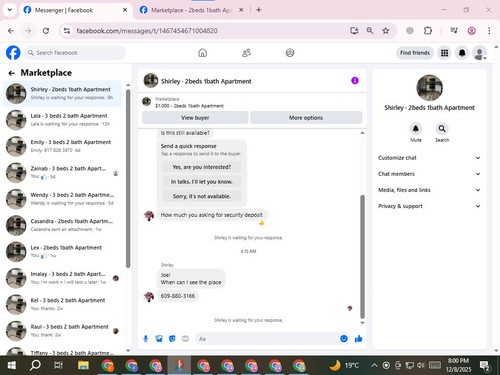This screenshot has height=375, width=500.
Task: Expand Chat members section
Action: point(429,174)
